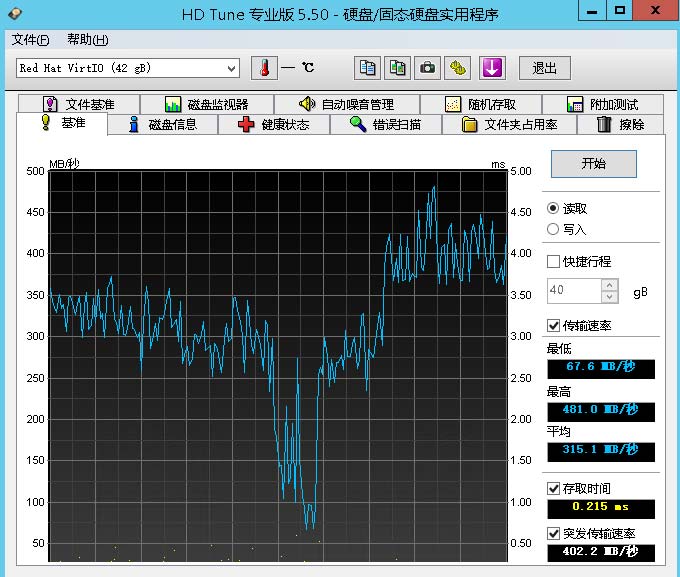Toggle the 传输速率 checkbox

click(553, 325)
